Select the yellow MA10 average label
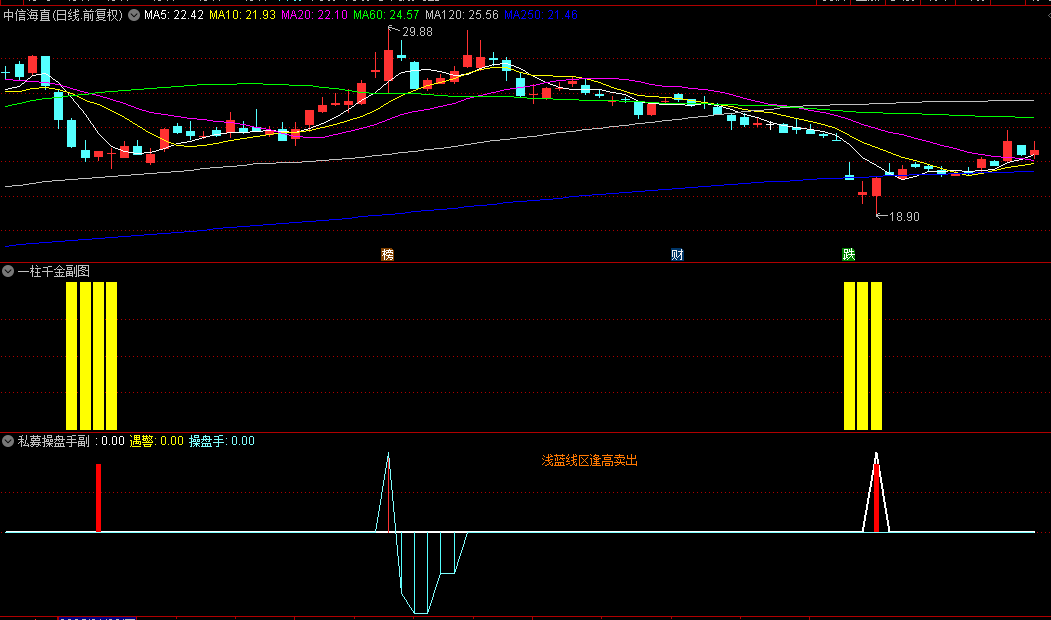 242,16
